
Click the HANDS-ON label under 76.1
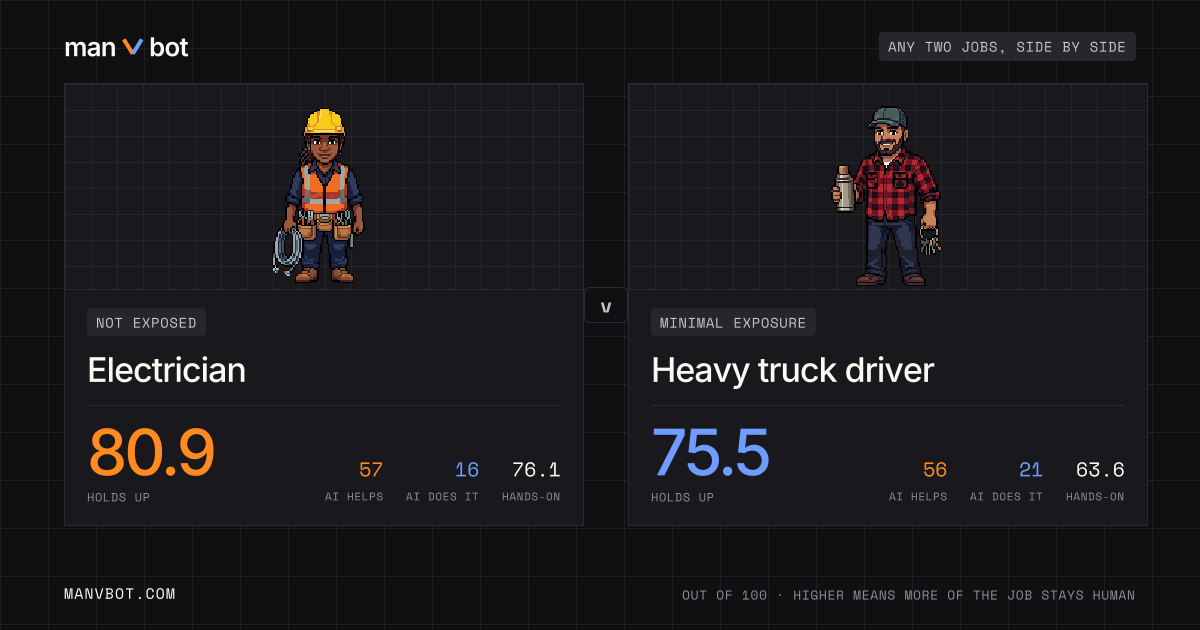point(531,497)
